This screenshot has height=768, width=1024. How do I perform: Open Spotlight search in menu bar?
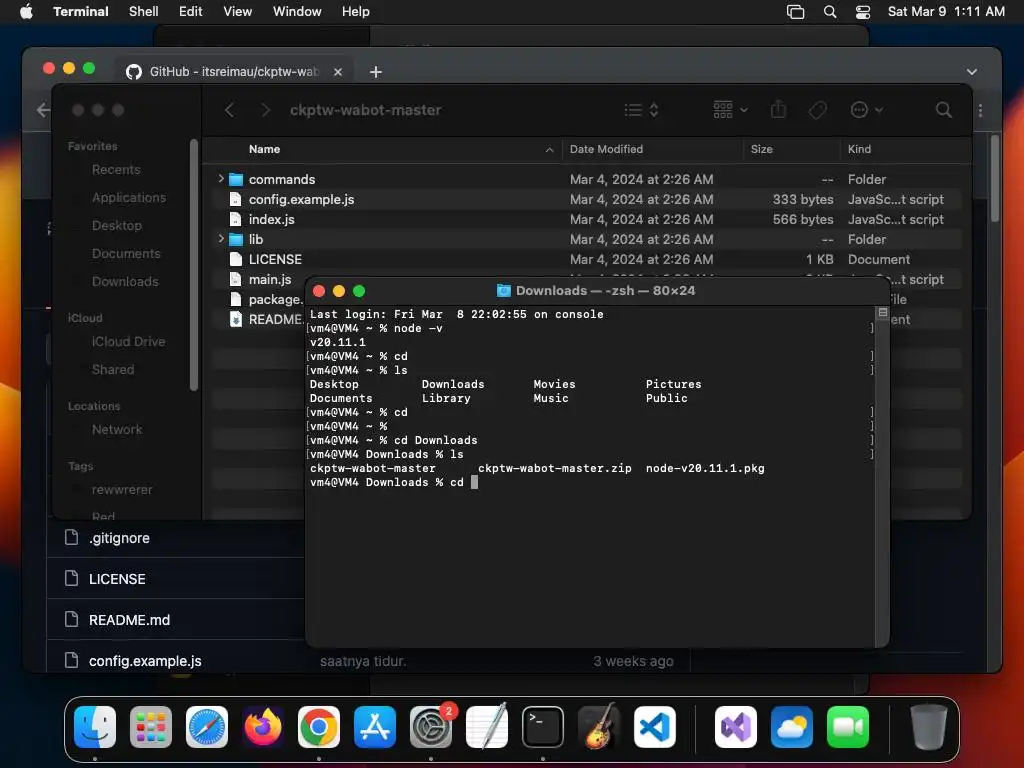pyautogui.click(x=830, y=12)
